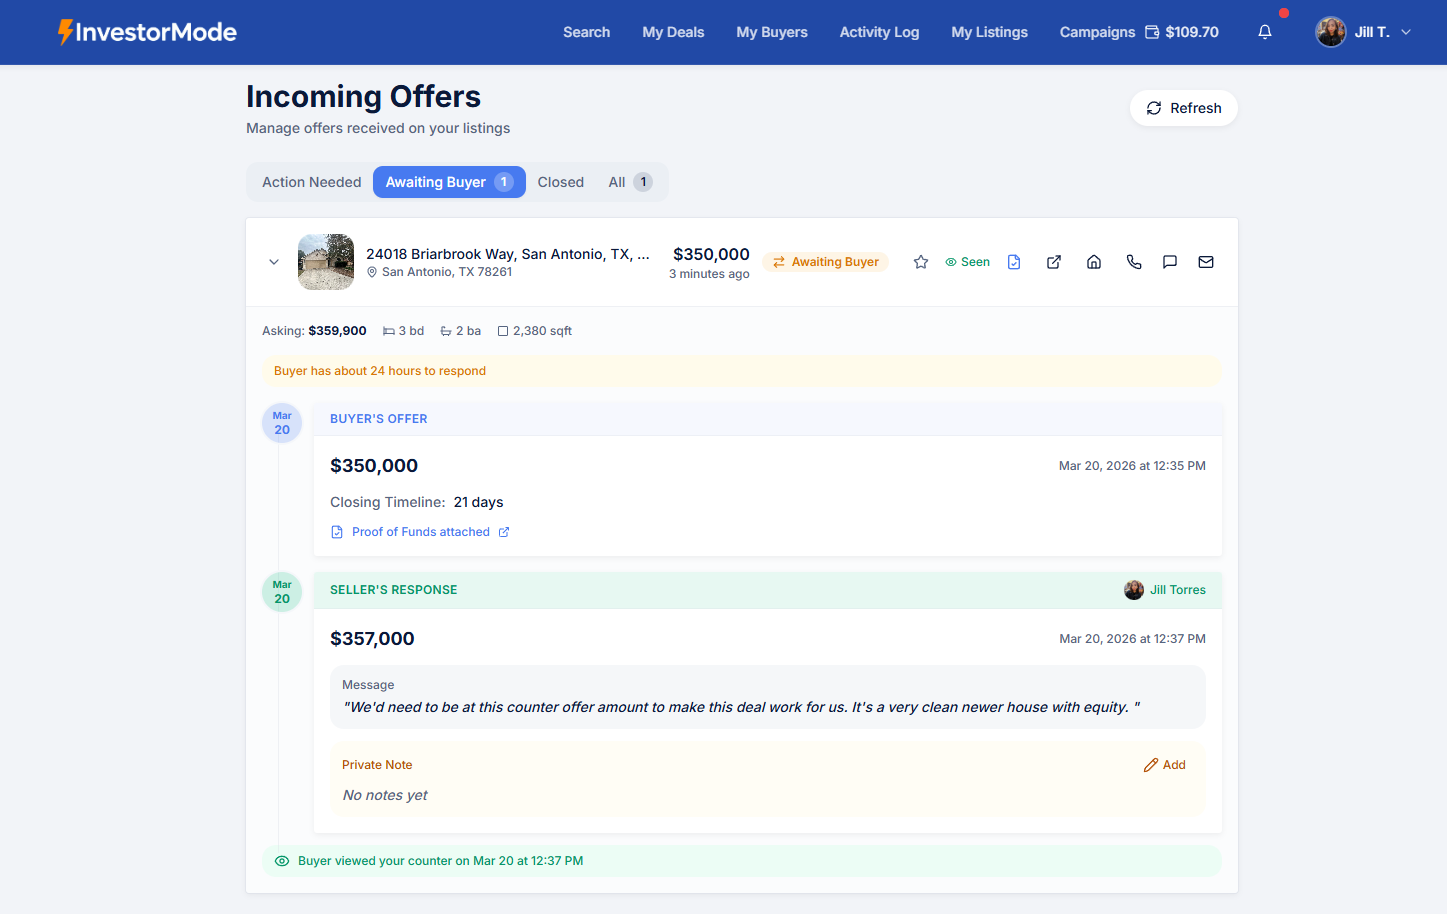Expand the InvestorMode Campaigns menu
This screenshot has width=1447, height=914.
point(1097,31)
